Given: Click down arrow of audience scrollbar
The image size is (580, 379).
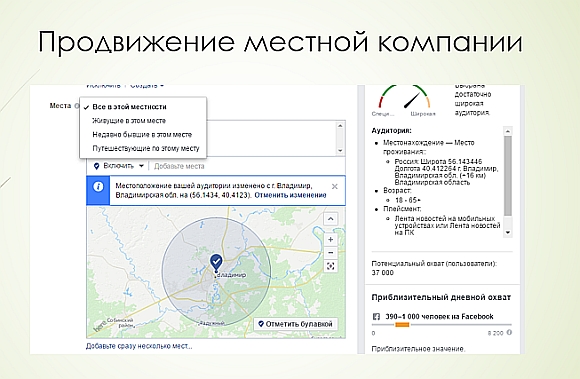Looking at the screenshot, I should tap(508, 233).
